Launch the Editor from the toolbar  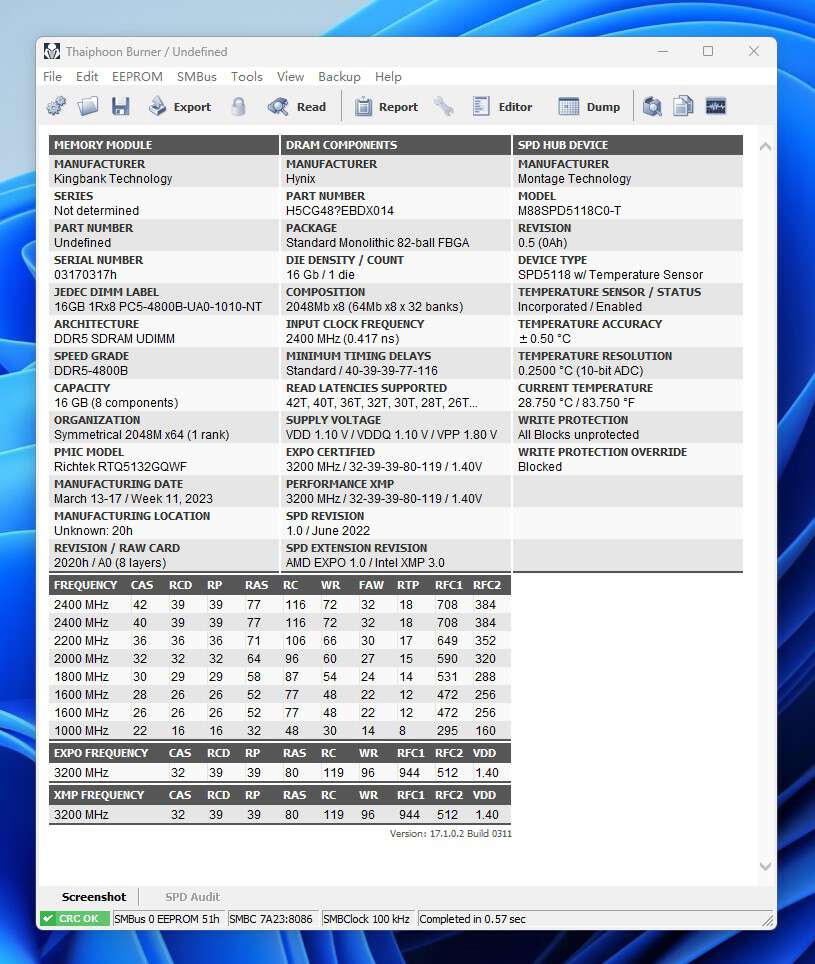pos(502,107)
